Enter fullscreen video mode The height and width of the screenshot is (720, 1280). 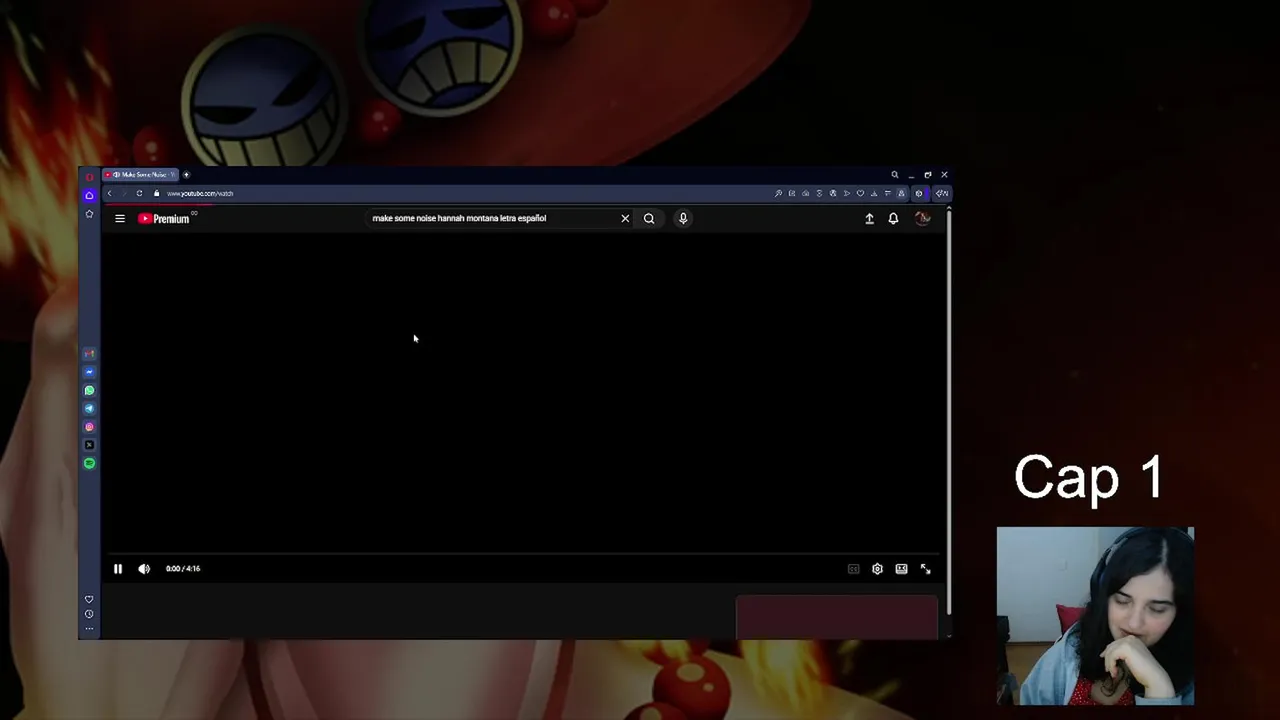(x=925, y=569)
